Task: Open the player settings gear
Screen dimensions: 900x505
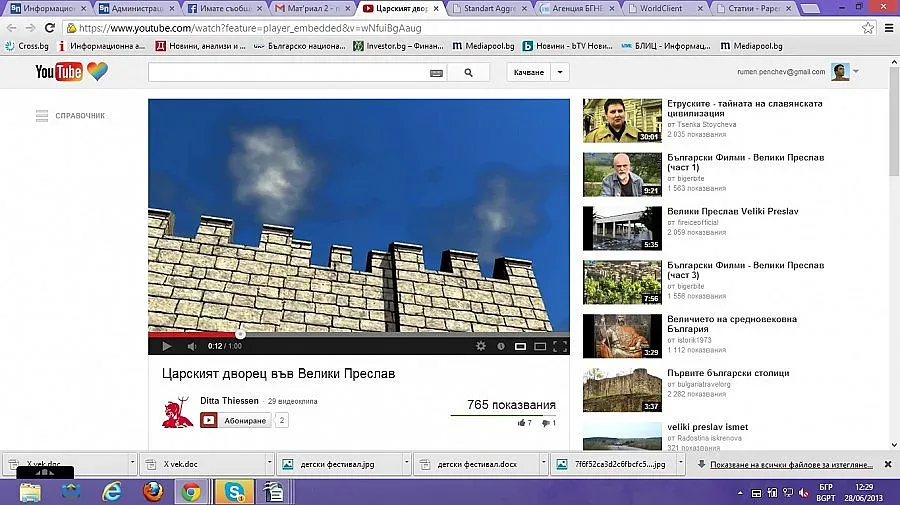Action: tap(480, 346)
